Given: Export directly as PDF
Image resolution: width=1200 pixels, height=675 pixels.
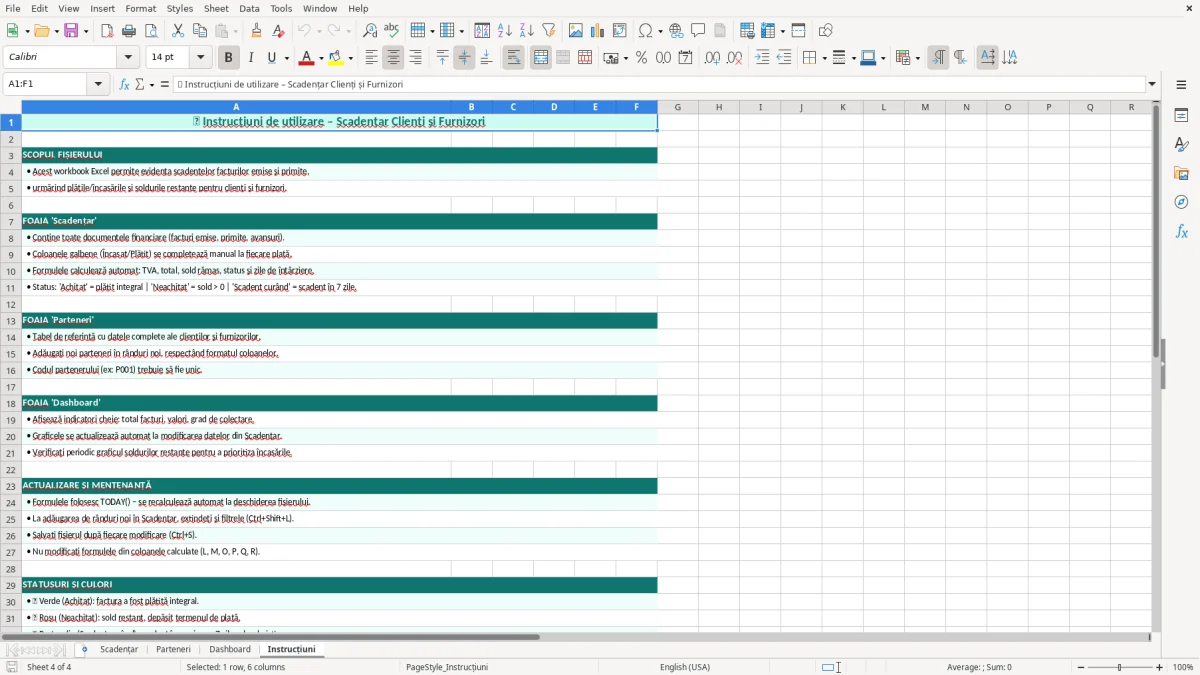Looking at the screenshot, I should (x=107, y=31).
